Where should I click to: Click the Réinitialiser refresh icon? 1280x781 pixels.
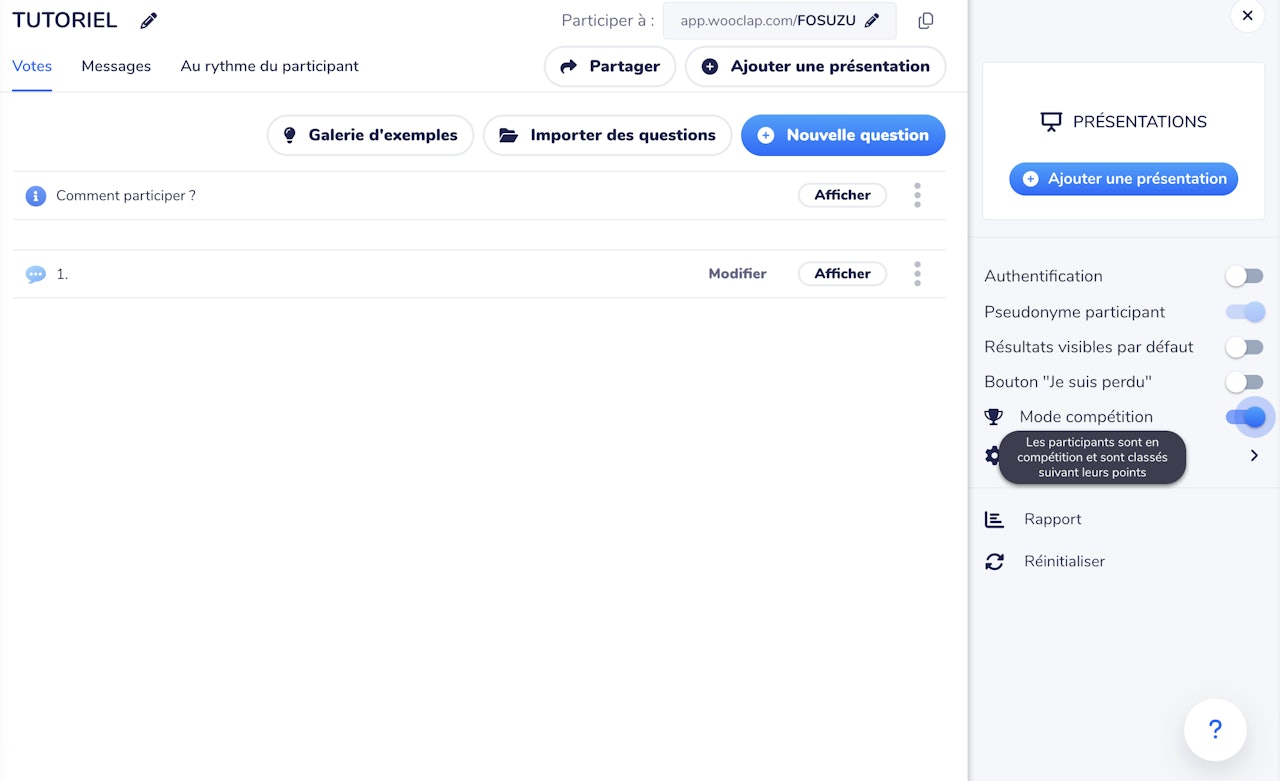click(994, 561)
